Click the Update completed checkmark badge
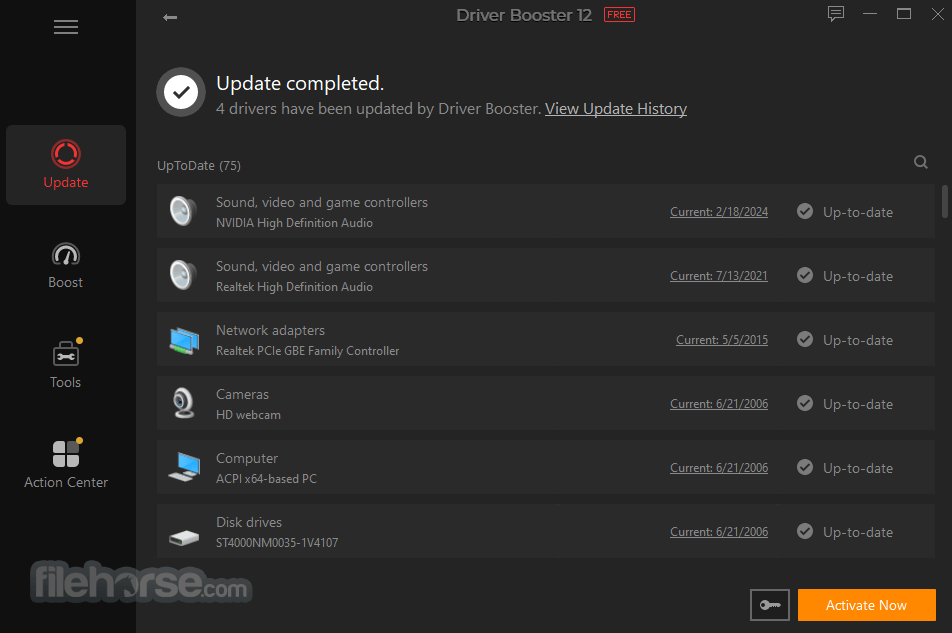Screen dimensions: 952x633 [x=181, y=92]
